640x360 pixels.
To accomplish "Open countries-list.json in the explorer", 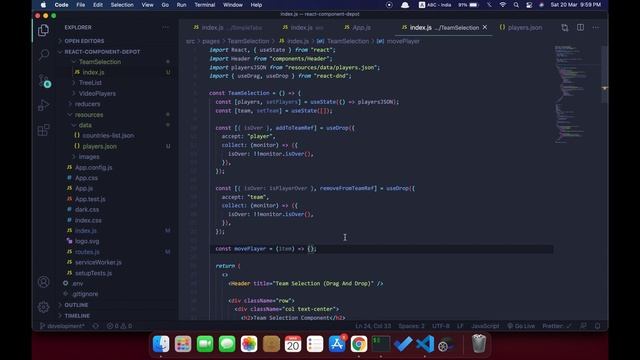I will point(108,136).
